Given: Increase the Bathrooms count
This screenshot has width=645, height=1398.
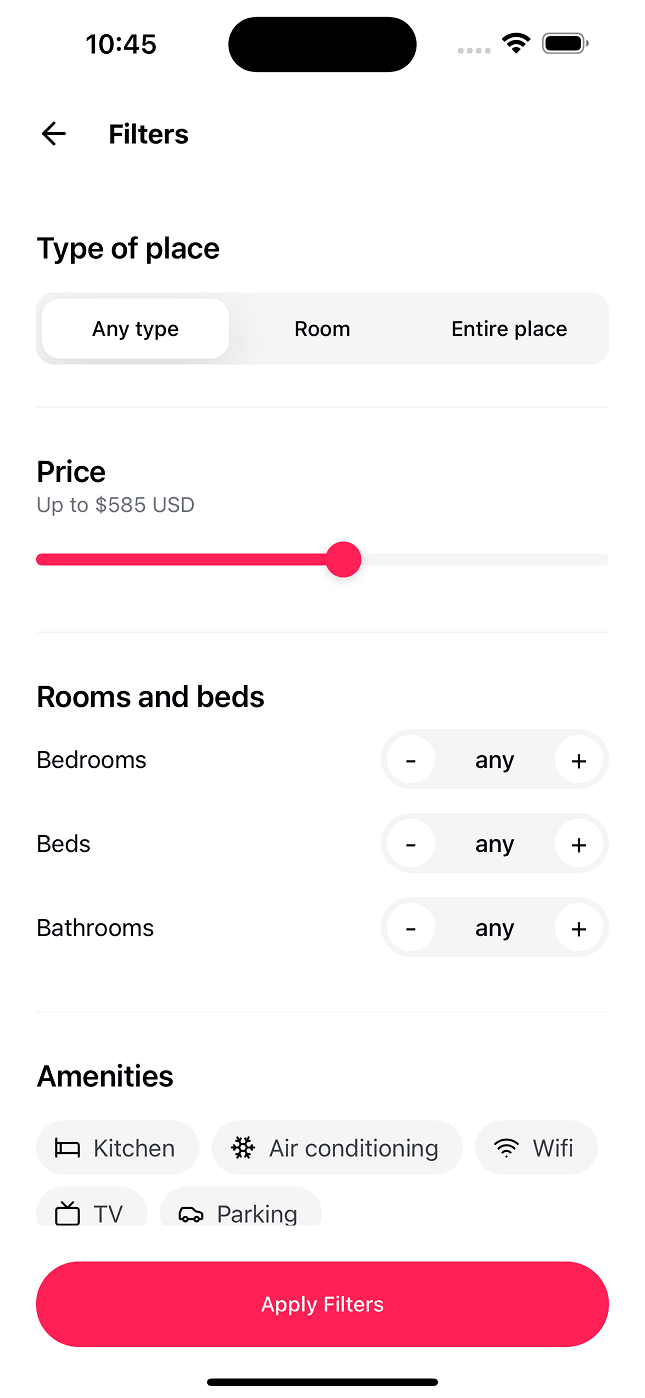Looking at the screenshot, I should click(578, 929).
